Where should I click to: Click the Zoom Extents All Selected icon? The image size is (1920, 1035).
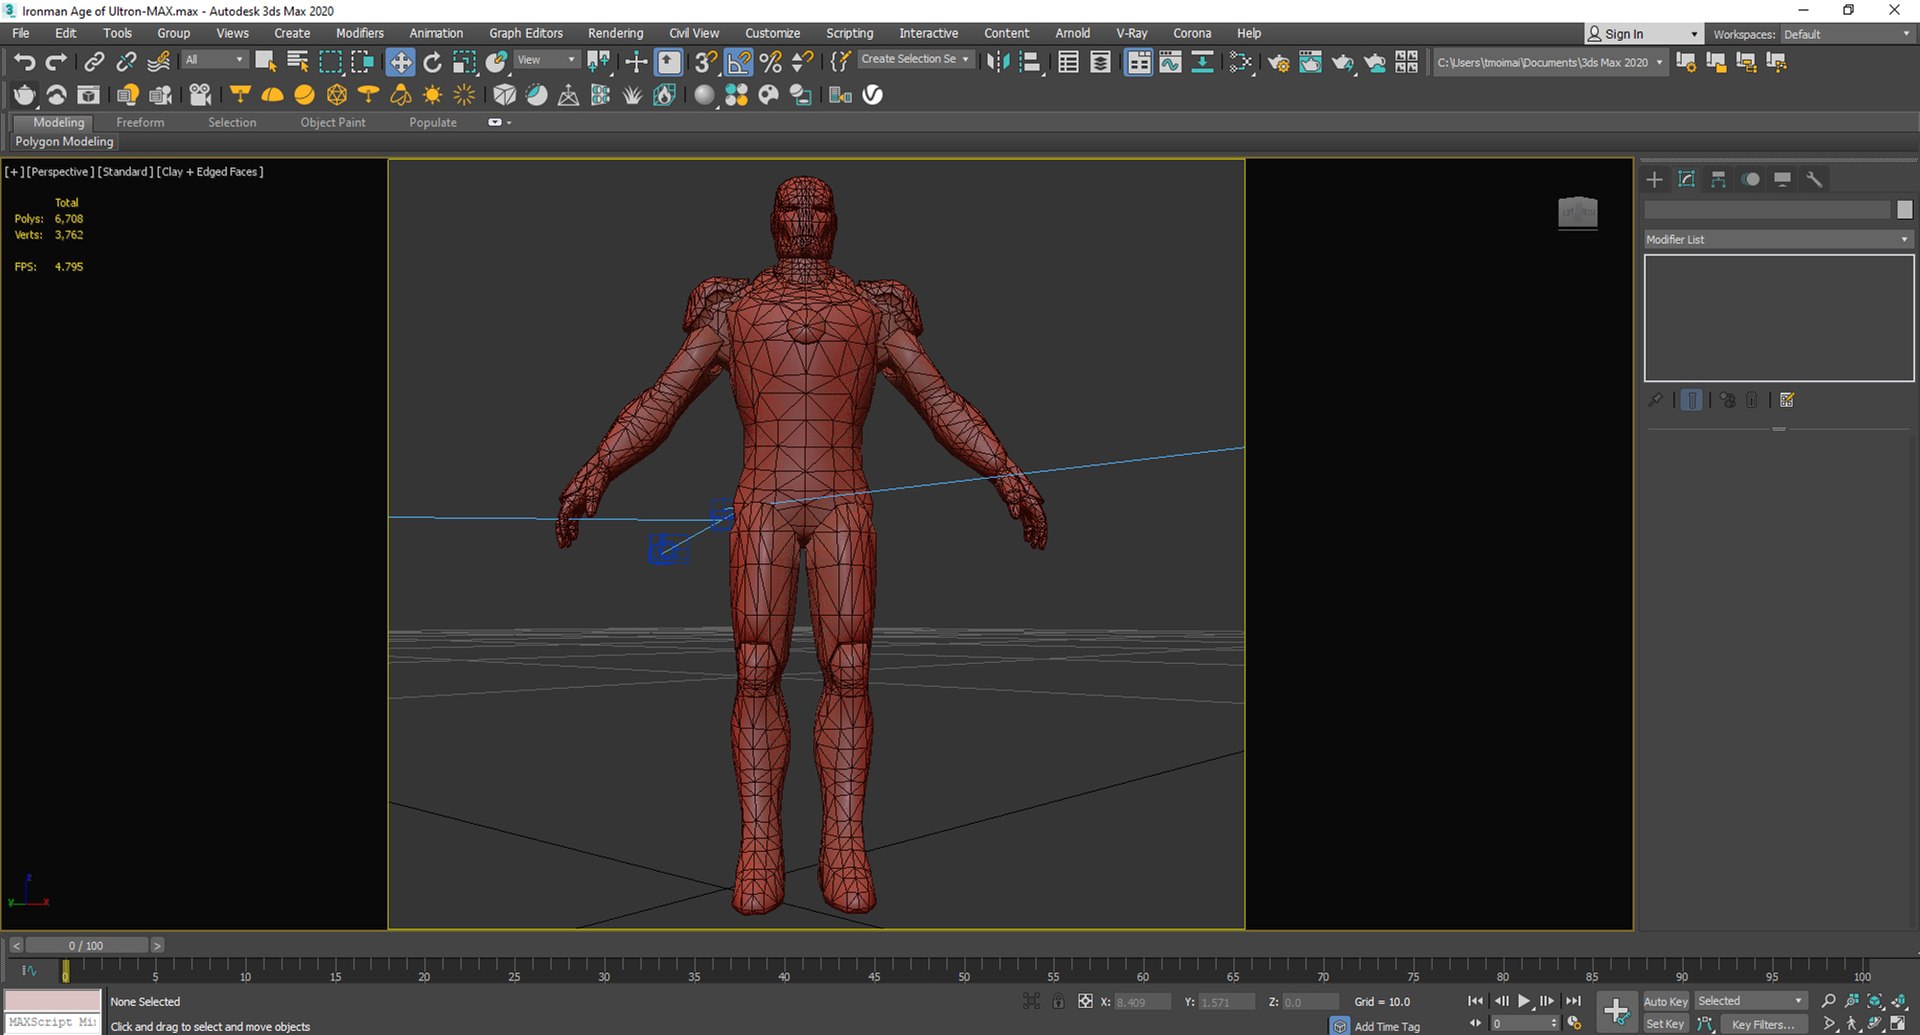1898,1000
